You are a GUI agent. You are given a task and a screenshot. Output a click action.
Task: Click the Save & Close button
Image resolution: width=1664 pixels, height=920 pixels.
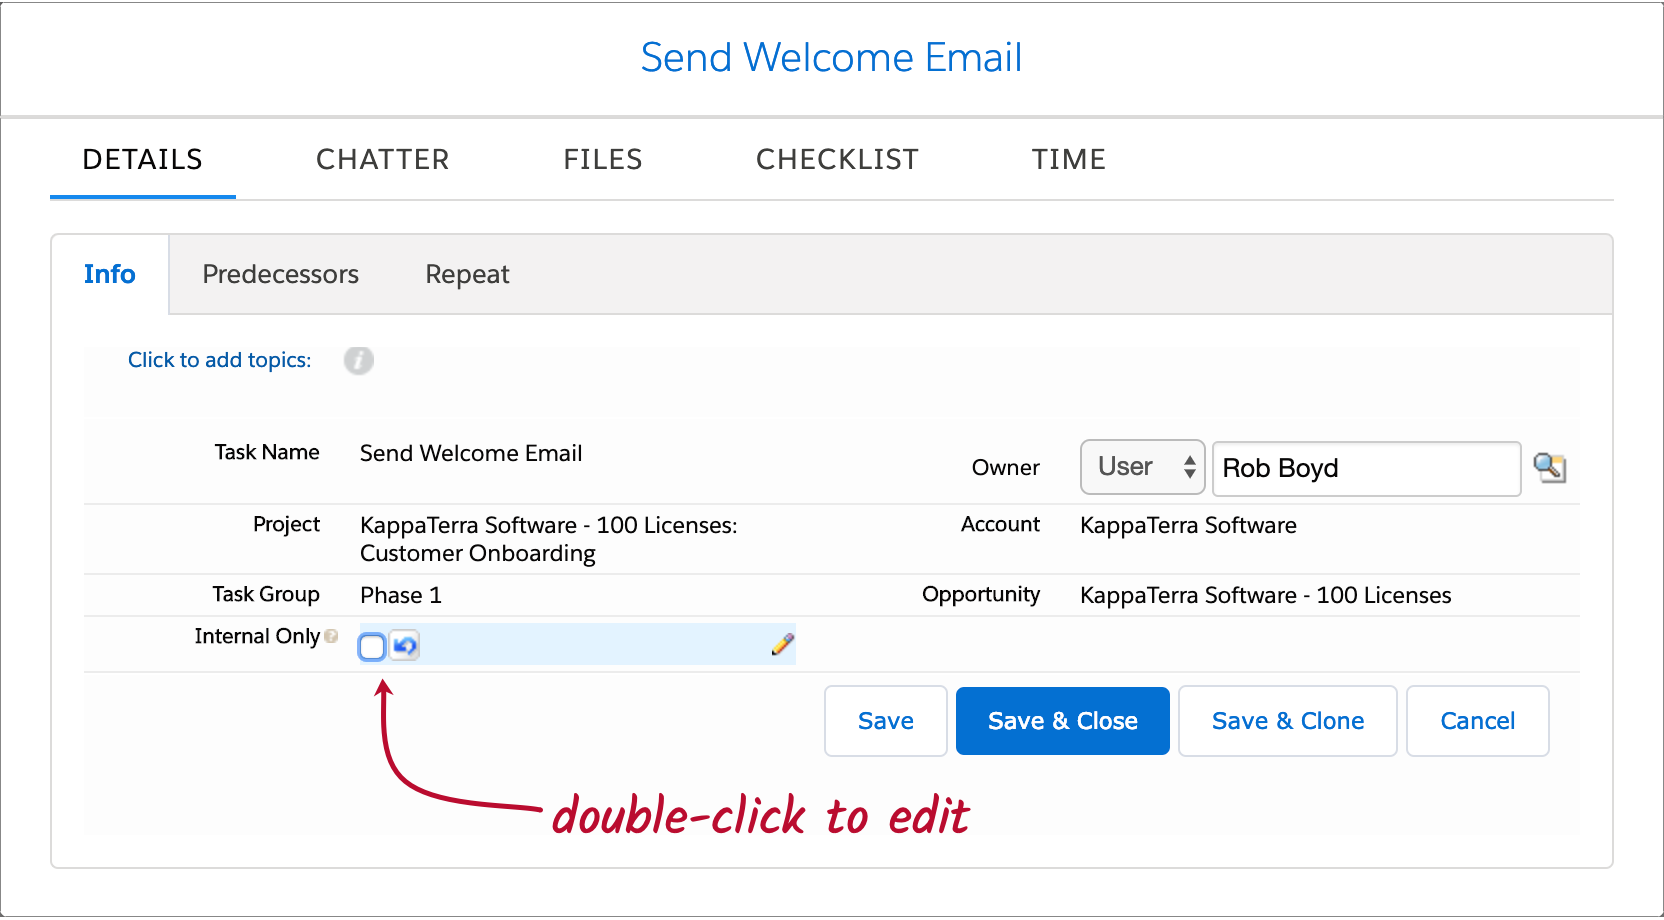click(1063, 721)
